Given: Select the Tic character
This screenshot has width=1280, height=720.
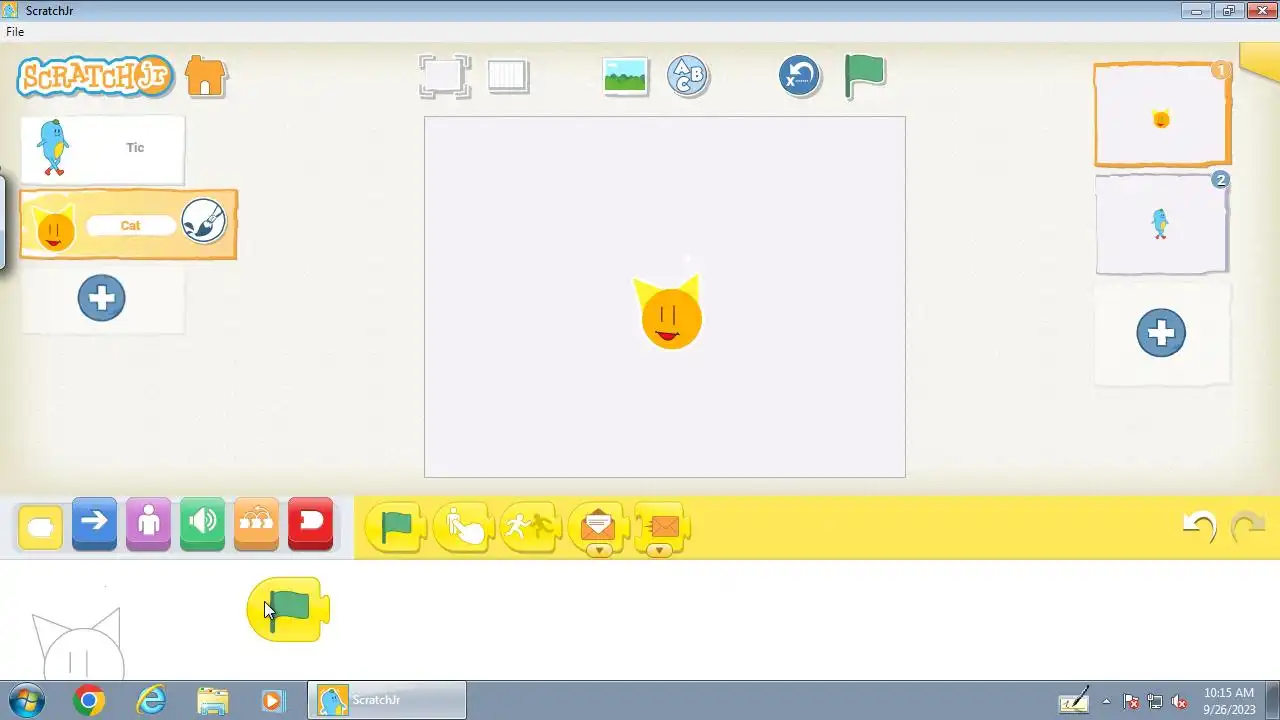Looking at the screenshot, I should click(x=103, y=149).
